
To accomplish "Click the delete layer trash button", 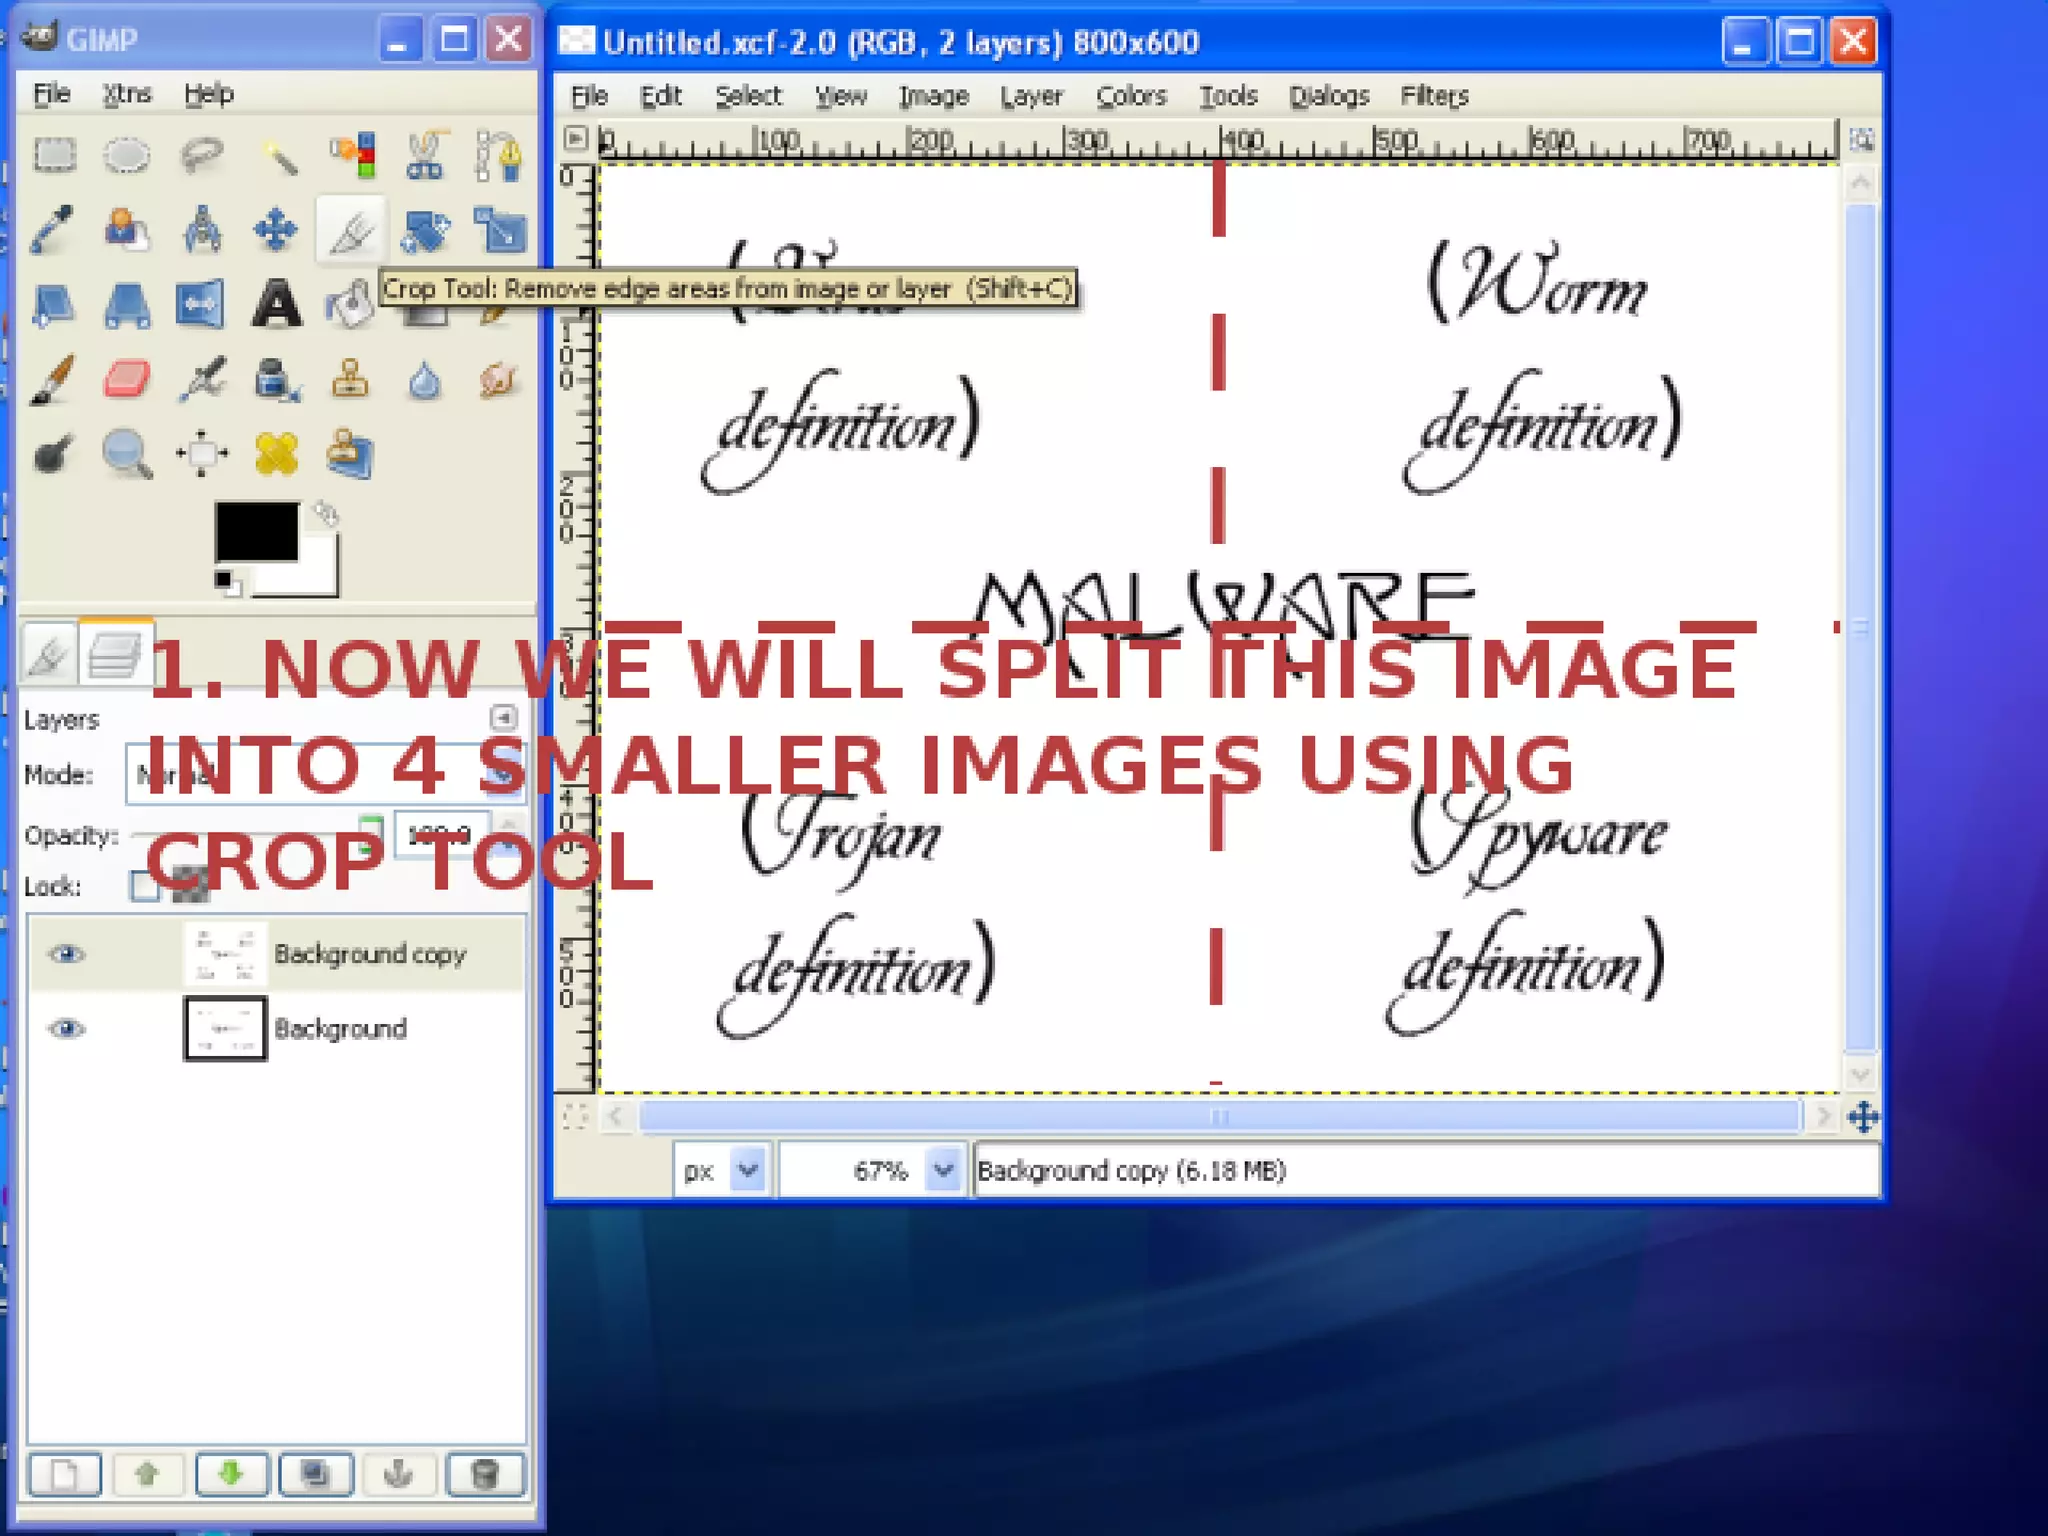I will 484,1474.
